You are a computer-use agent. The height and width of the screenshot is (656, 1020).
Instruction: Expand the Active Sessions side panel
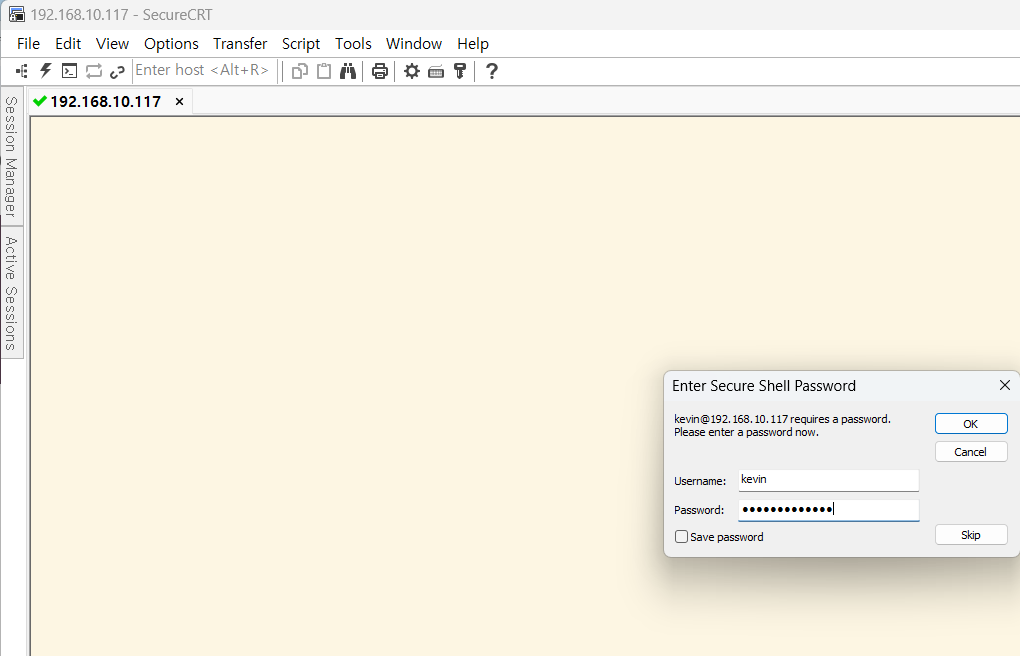pyautogui.click(x=11, y=293)
